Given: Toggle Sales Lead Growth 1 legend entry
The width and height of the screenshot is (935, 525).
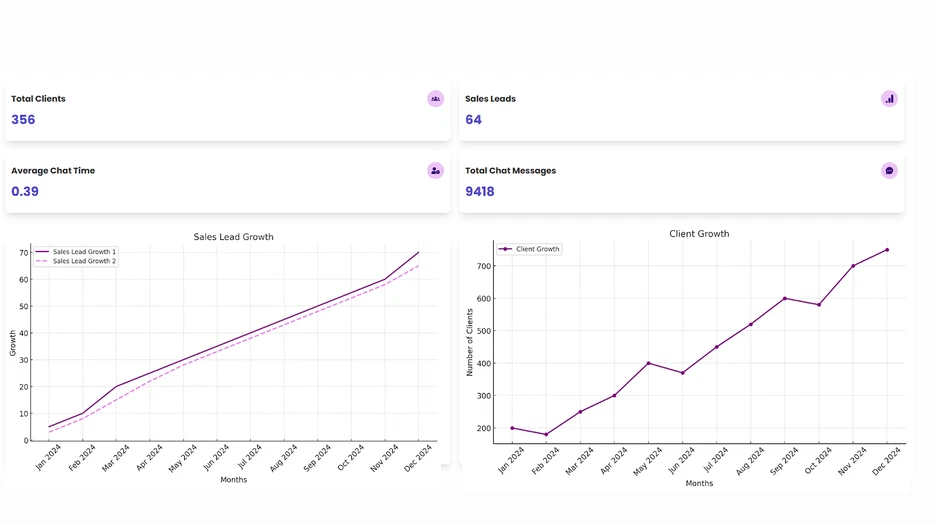Looking at the screenshot, I should coord(84,252).
